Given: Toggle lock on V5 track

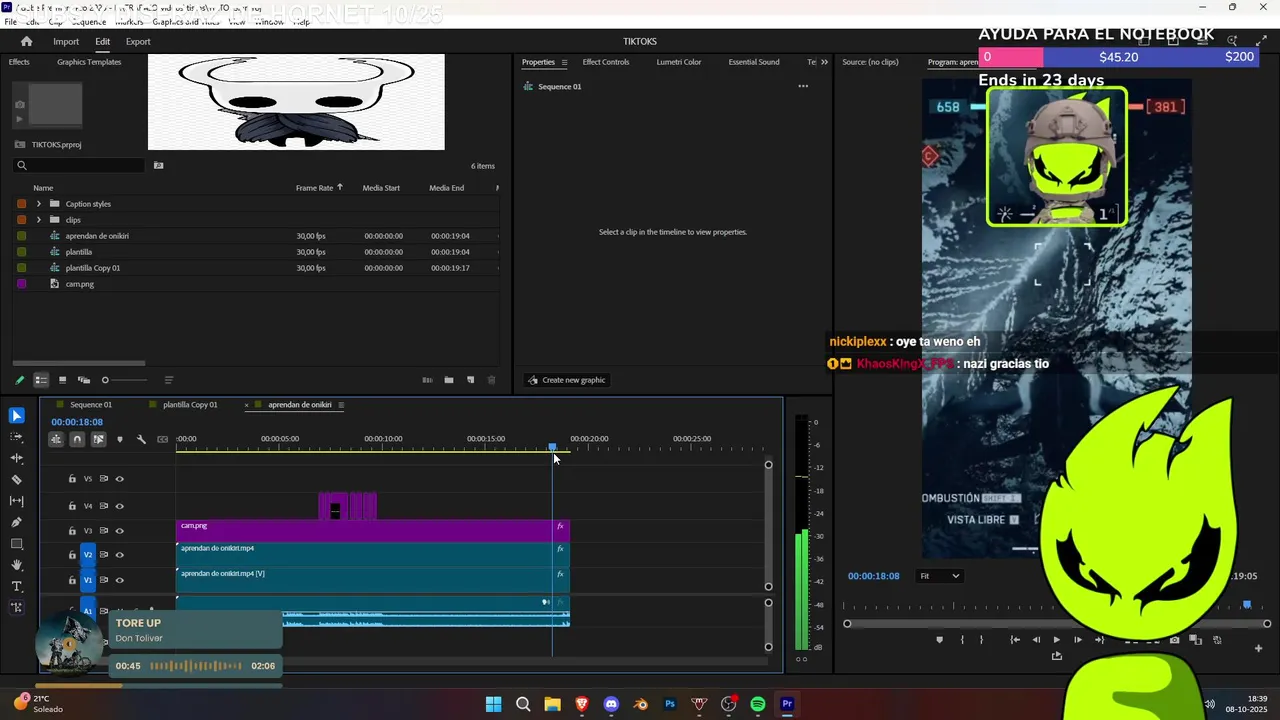Looking at the screenshot, I should click(x=72, y=479).
